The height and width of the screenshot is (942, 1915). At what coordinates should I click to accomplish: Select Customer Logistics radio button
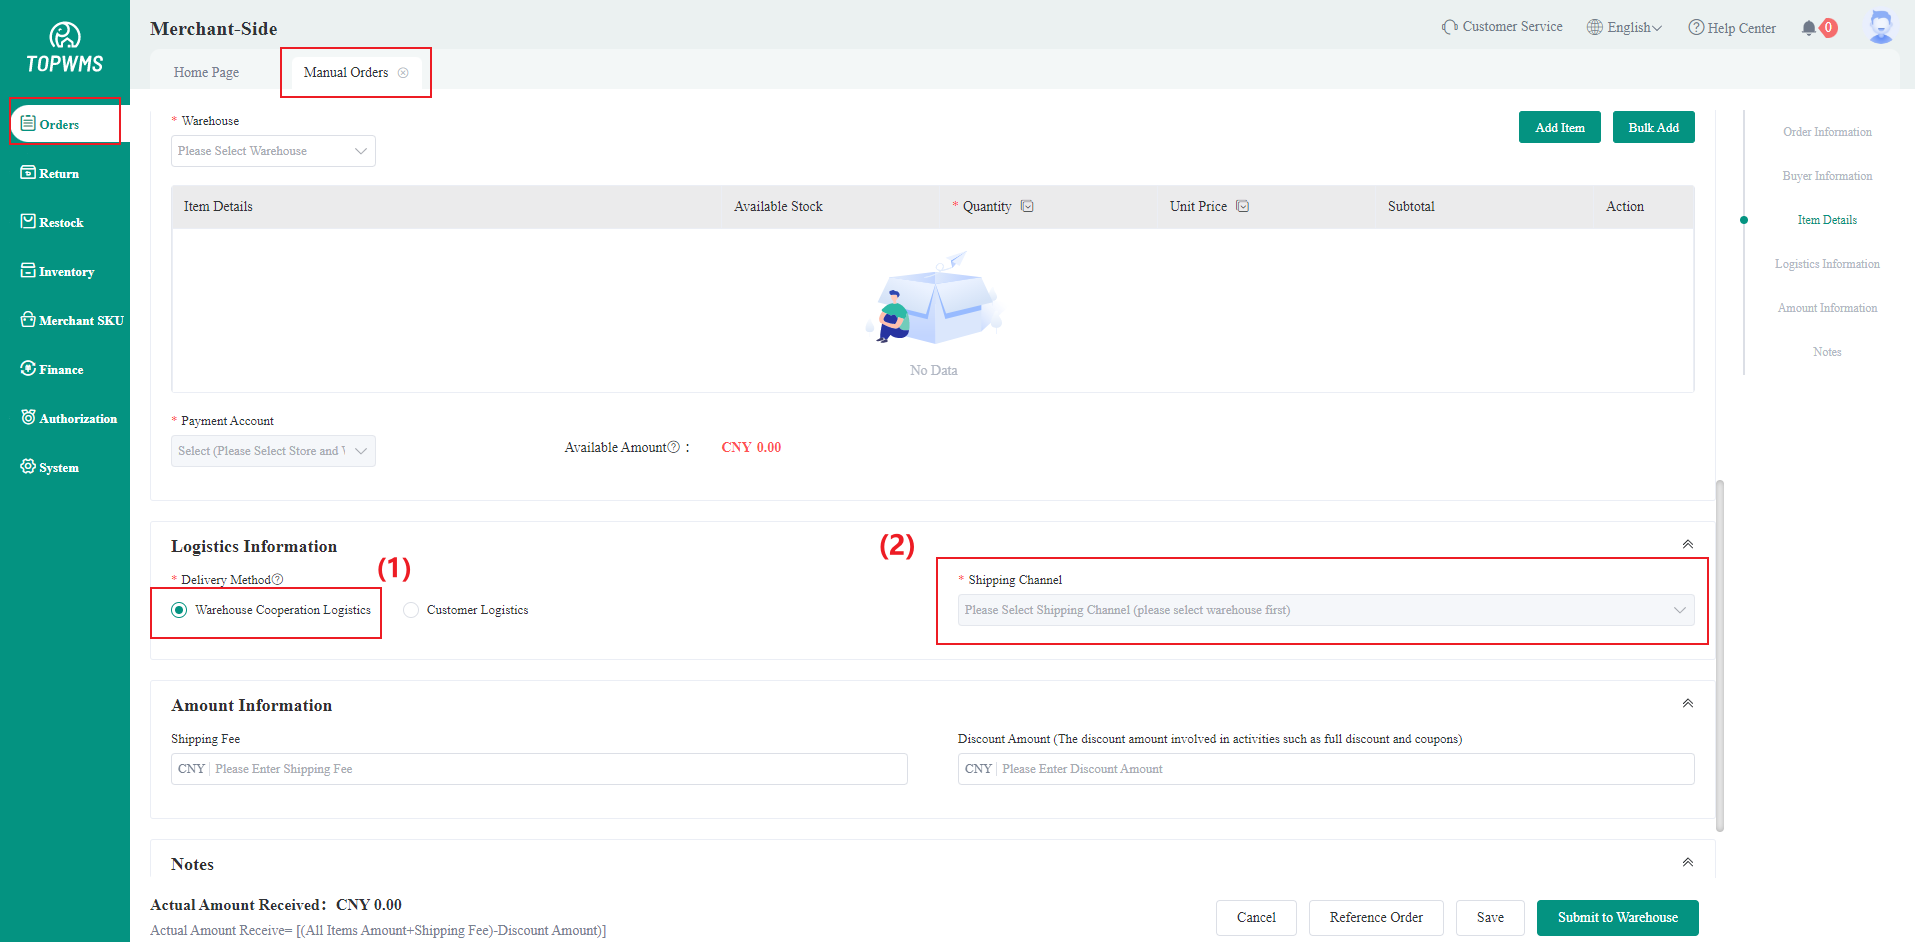point(411,610)
